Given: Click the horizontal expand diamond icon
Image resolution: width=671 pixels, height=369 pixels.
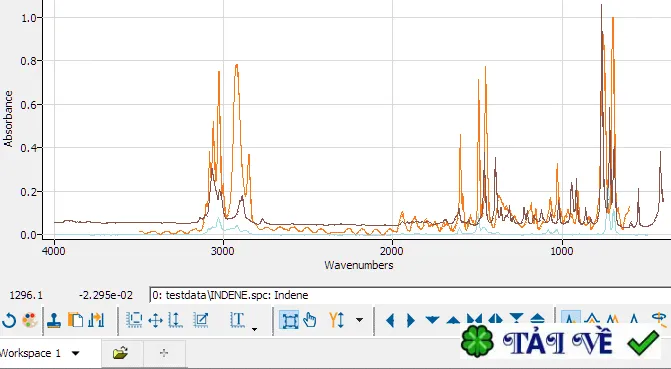Looking at the screenshot, I should tap(495, 319).
